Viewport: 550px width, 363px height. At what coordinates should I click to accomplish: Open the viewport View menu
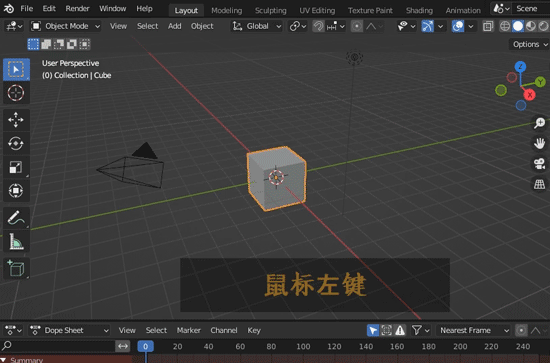click(x=118, y=26)
